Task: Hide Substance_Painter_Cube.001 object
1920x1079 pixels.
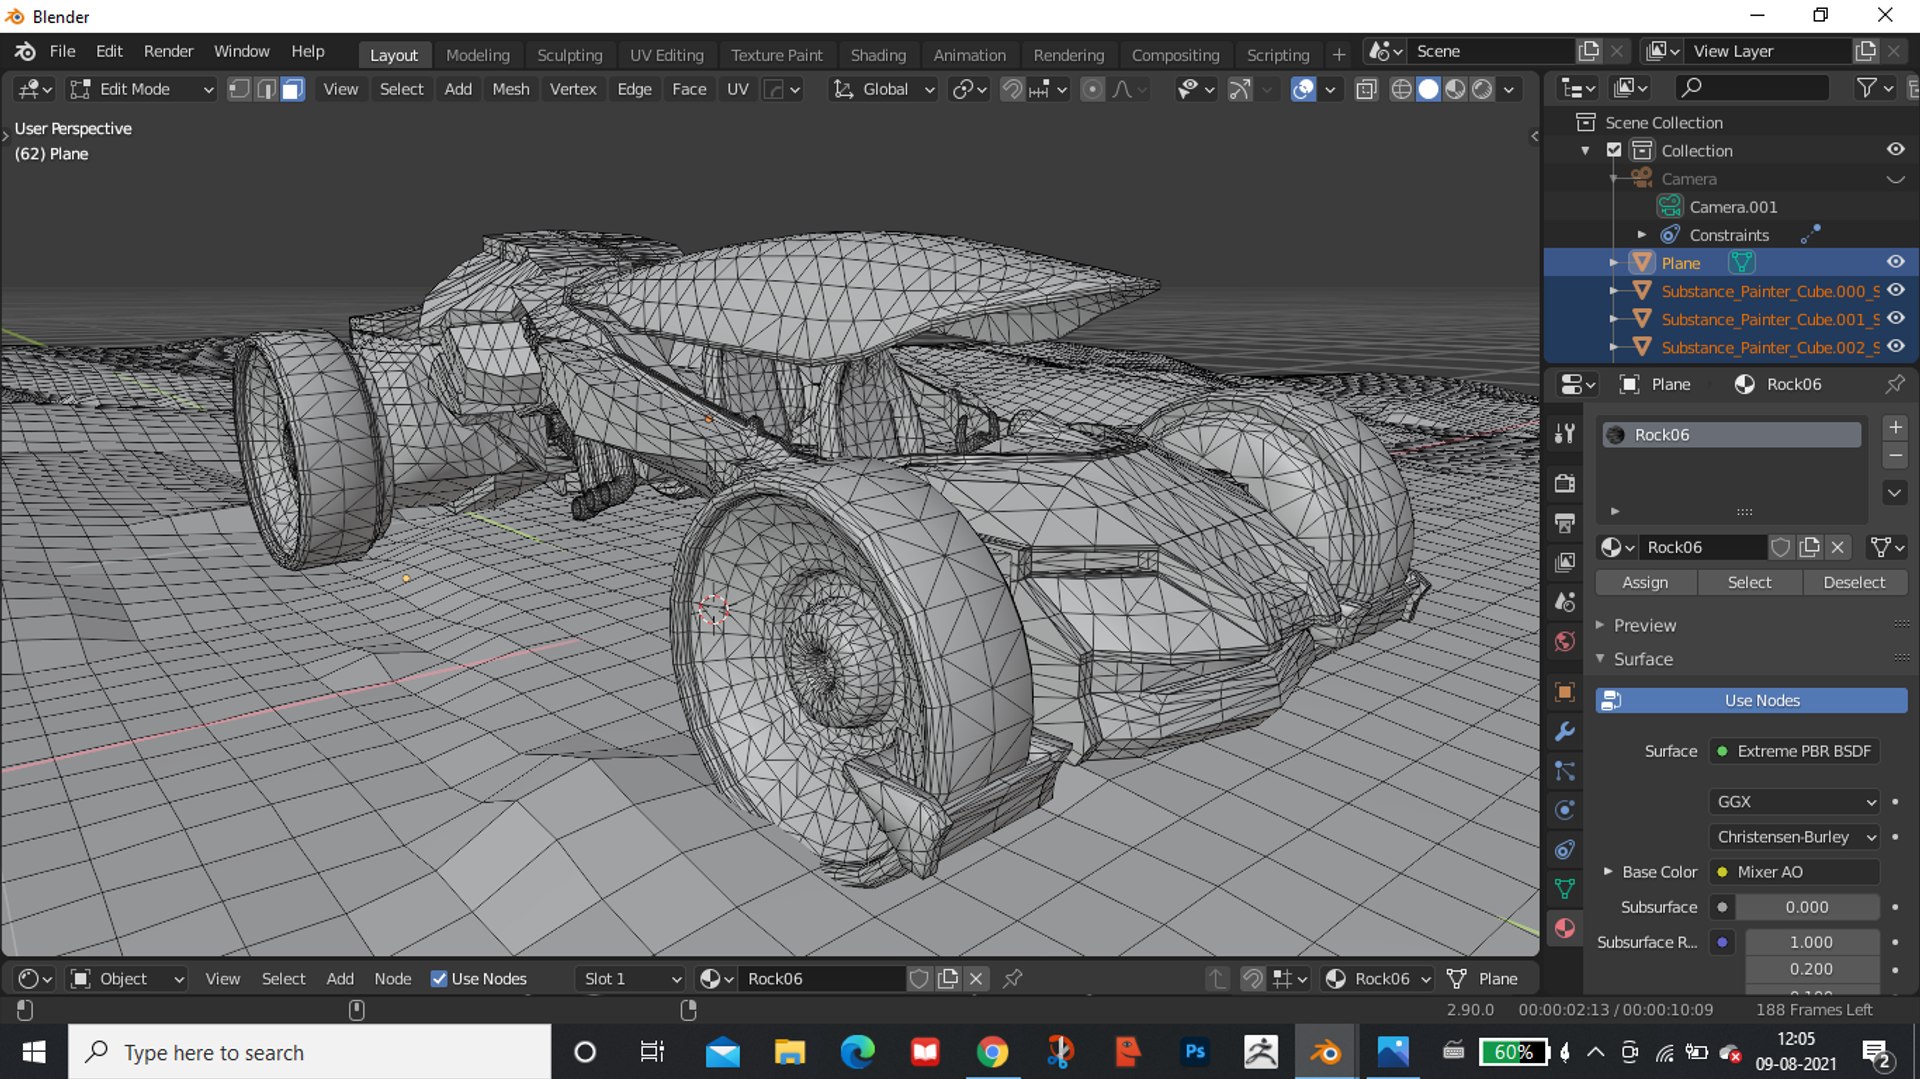Action: tap(1895, 319)
